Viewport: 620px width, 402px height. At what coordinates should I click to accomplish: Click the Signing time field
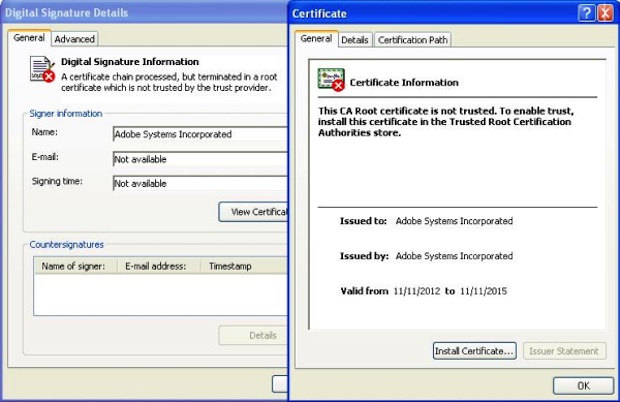[200, 184]
